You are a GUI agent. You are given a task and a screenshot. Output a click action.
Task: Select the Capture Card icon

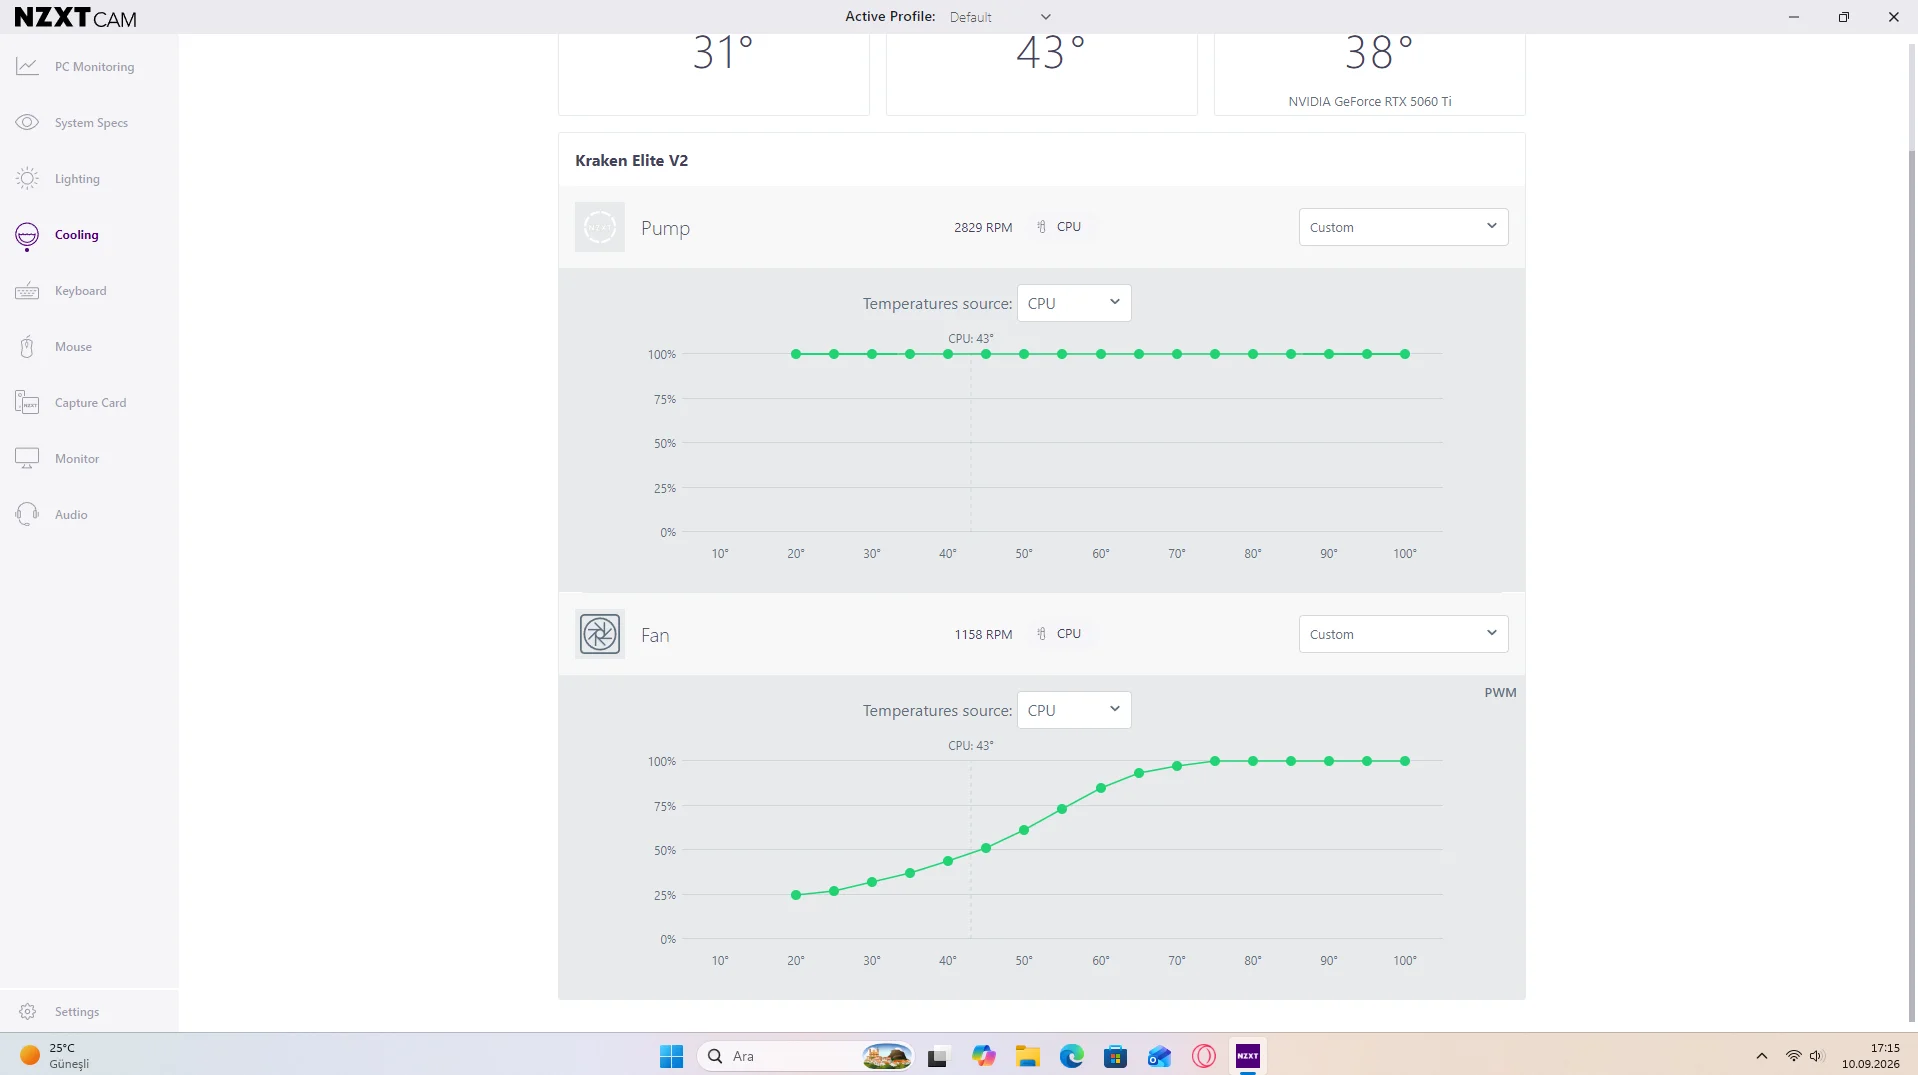point(27,402)
